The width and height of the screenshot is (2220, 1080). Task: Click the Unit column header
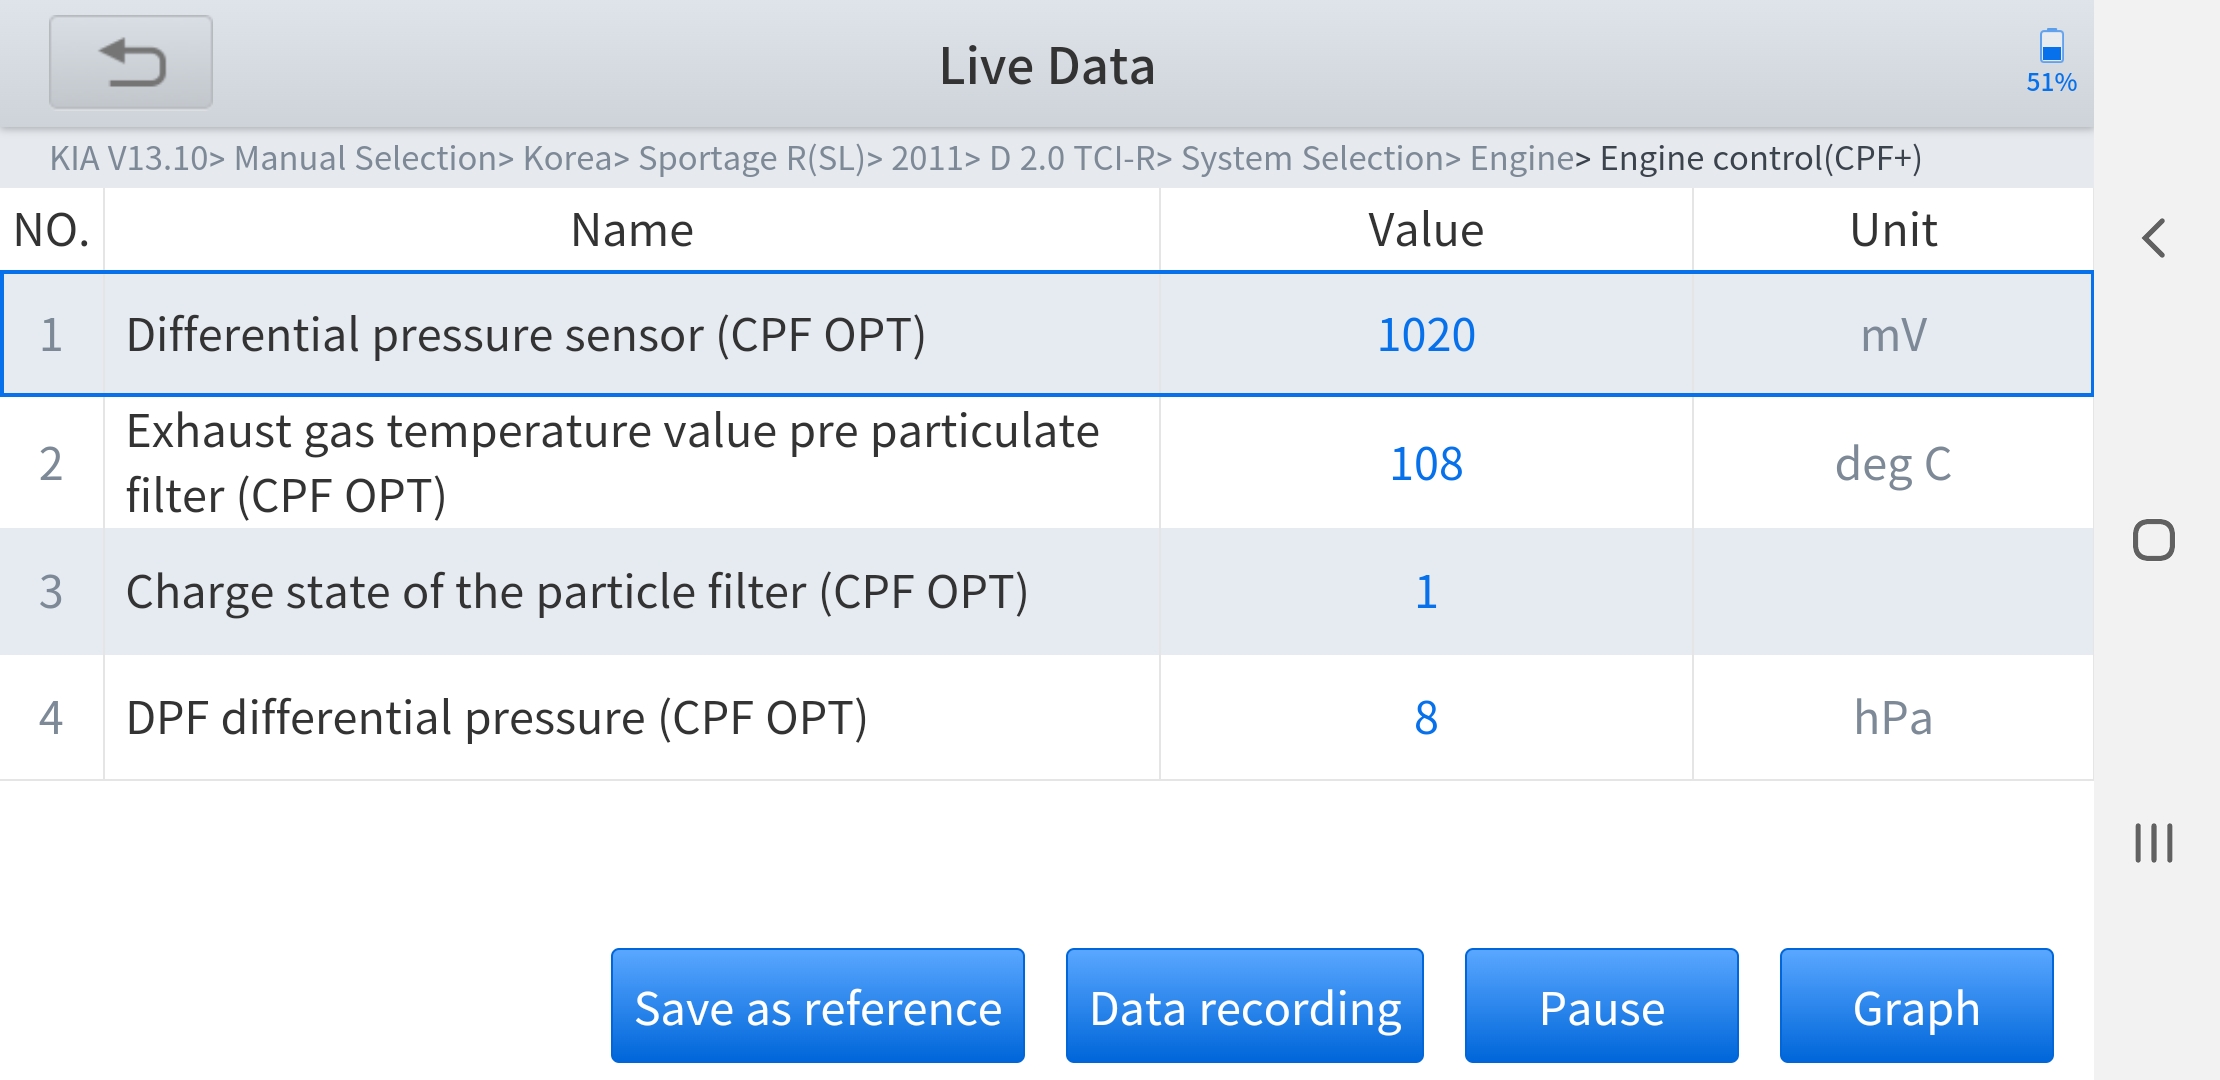[x=1892, y=231]
